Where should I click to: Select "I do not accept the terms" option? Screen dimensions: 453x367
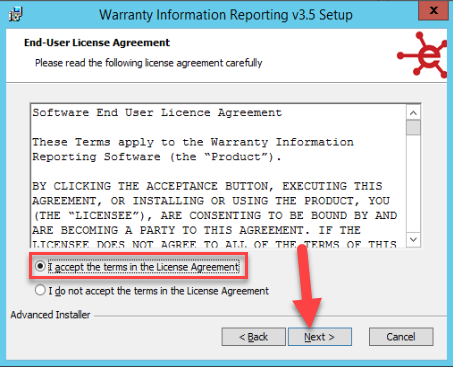click(40, 290)
